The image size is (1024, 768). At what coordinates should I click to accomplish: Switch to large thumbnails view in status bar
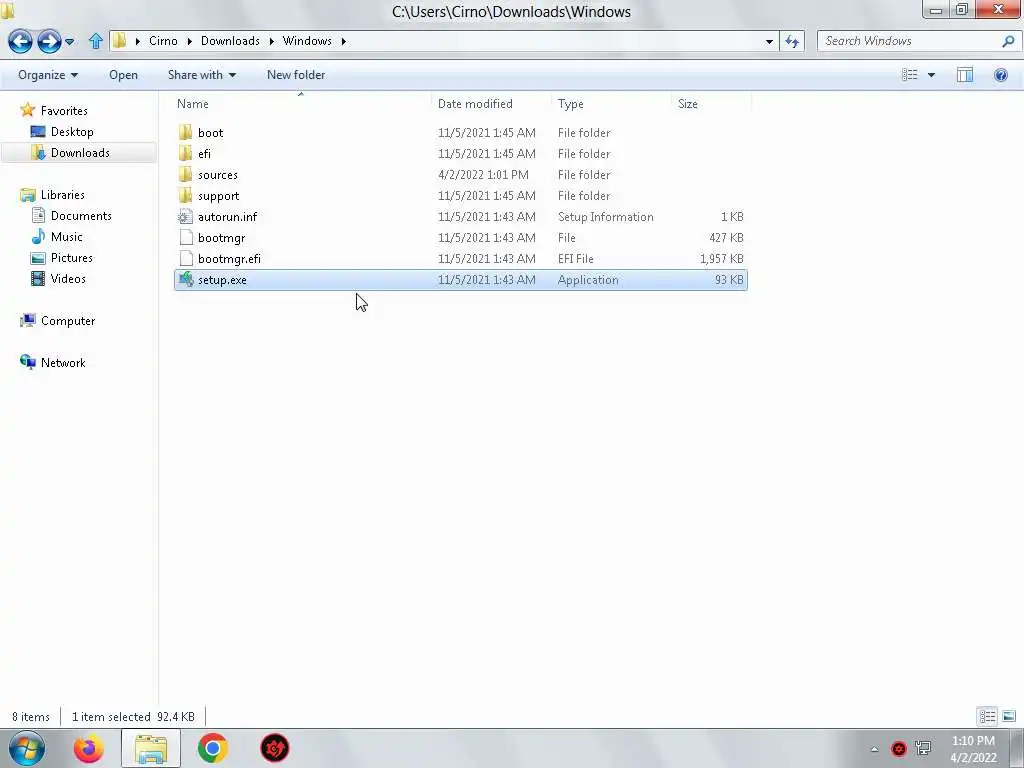click(1008, 716)
